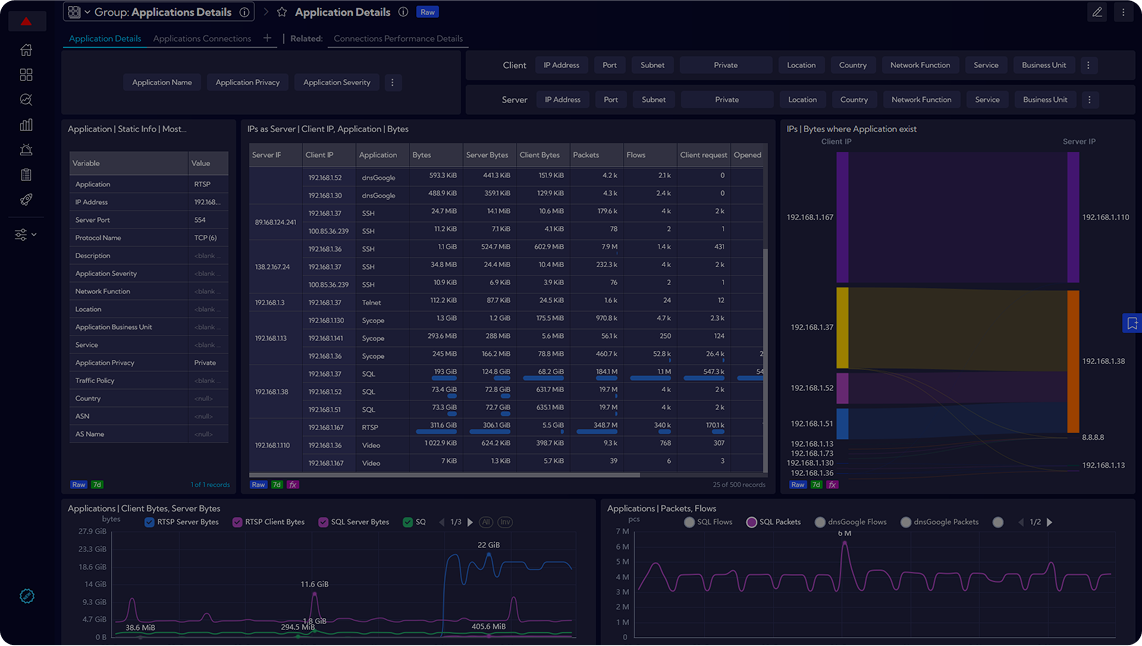
Task: Open the dashboards grid icon in the sidebar
Action: (x=26, y=75)
